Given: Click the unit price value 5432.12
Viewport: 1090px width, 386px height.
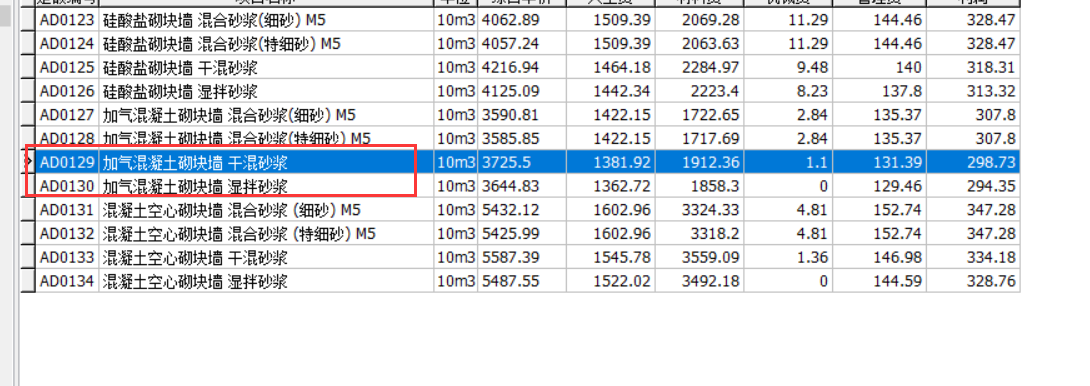Looking at the screenshot, I should pos(510,210).
